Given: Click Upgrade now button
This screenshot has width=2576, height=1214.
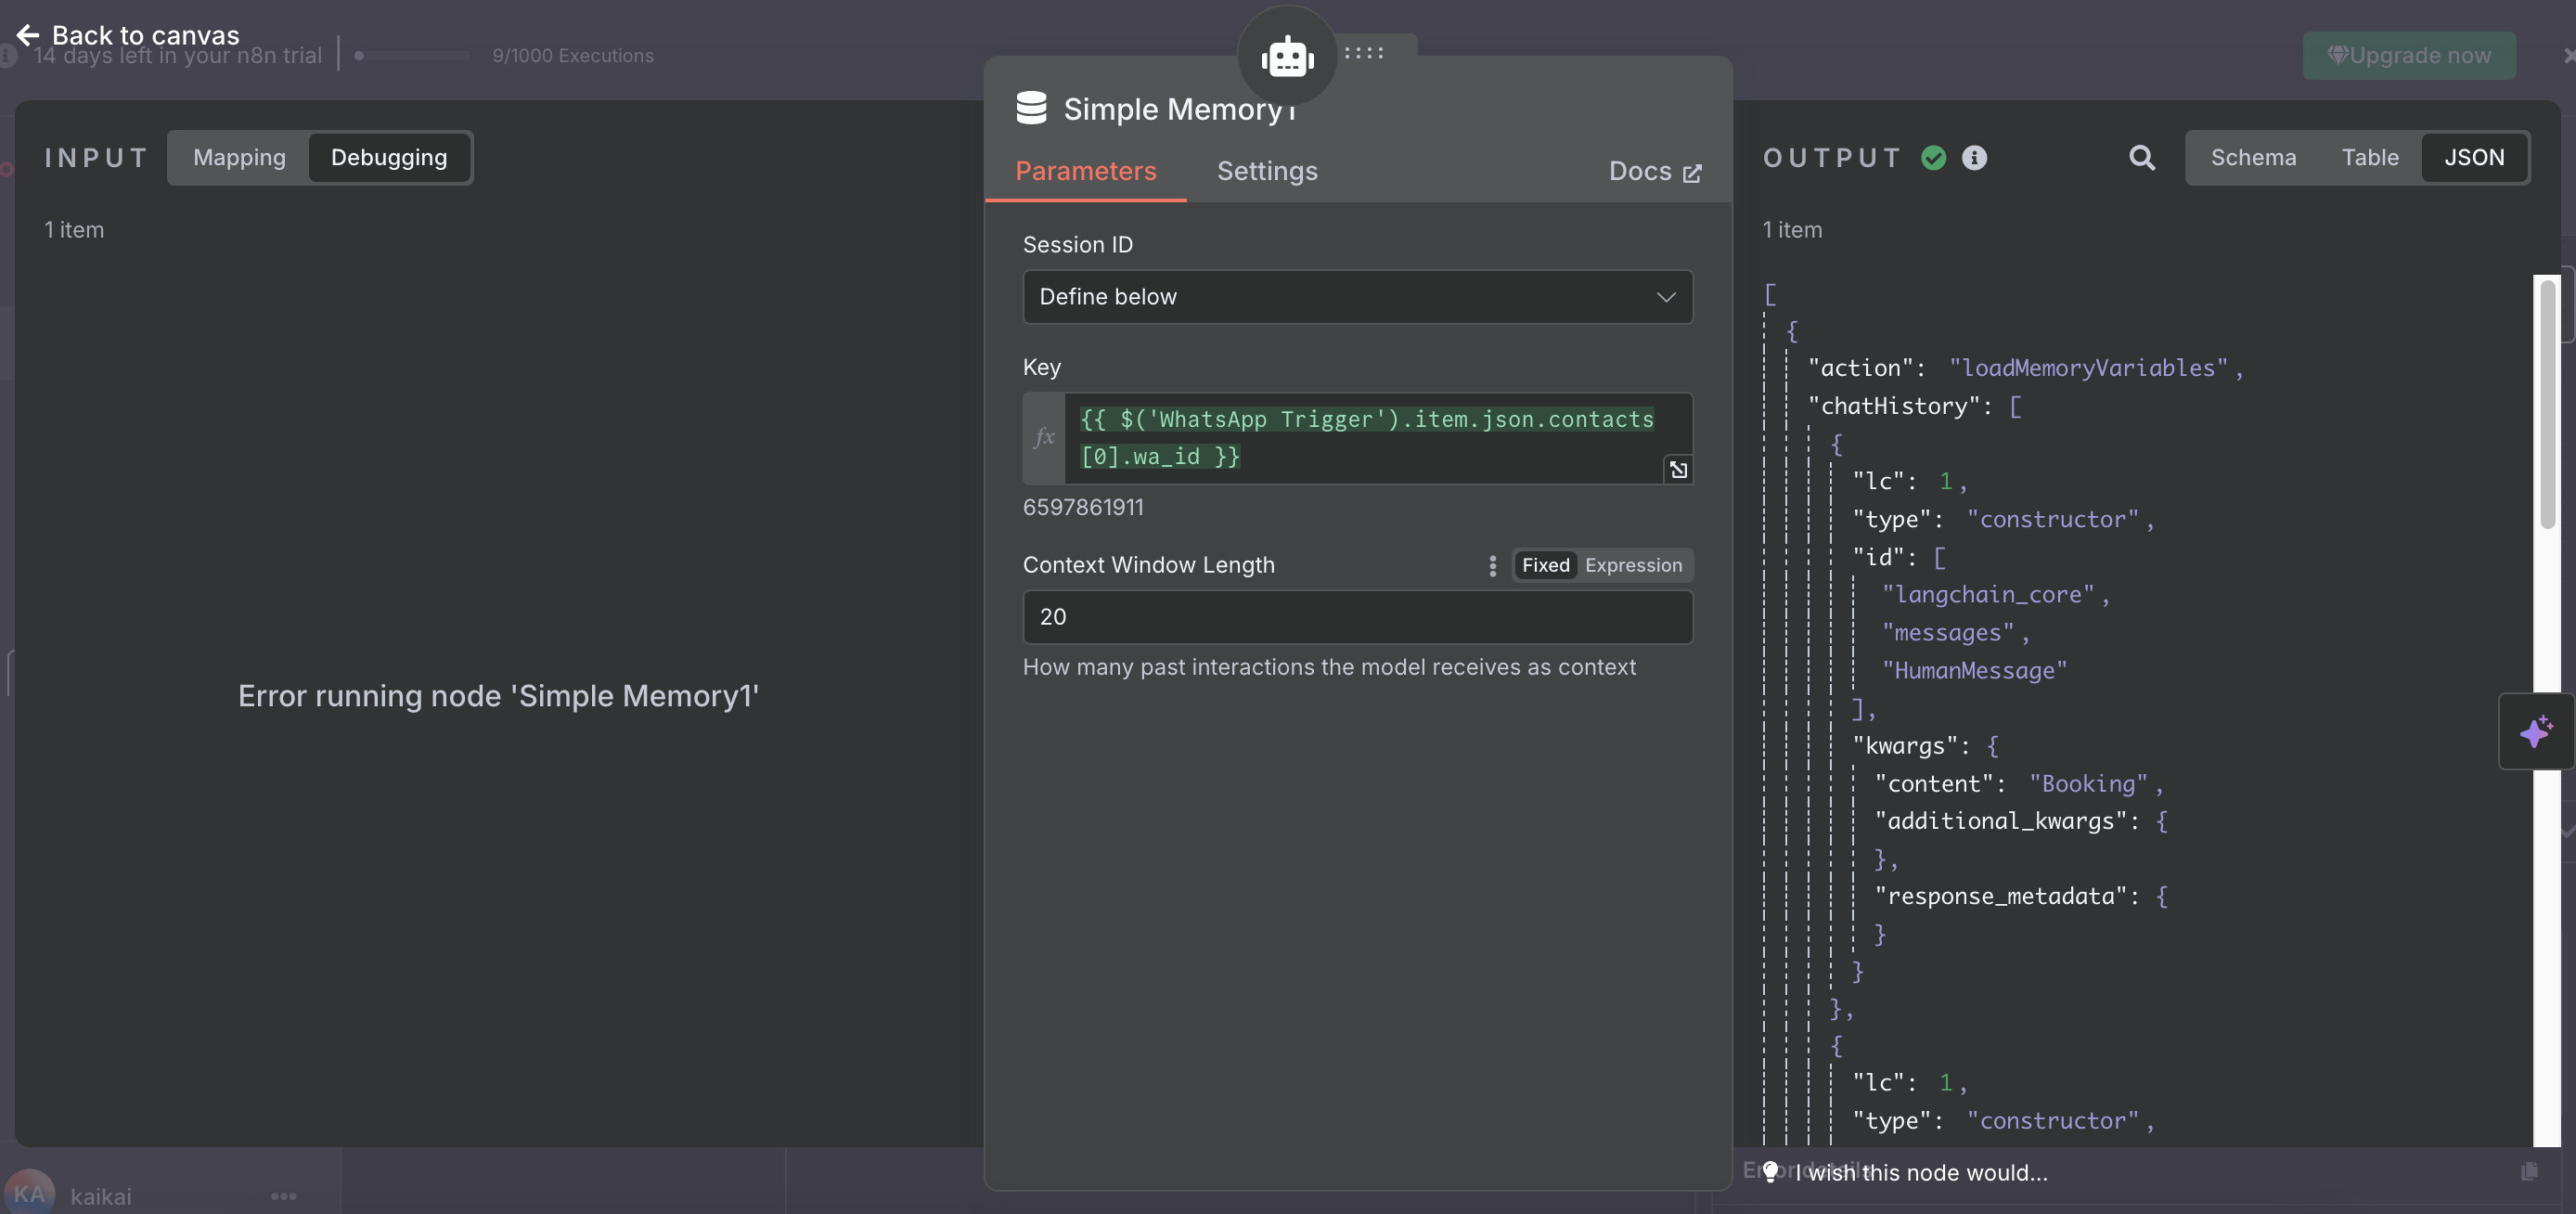Looking at the screenshot, I should 2409,55.
